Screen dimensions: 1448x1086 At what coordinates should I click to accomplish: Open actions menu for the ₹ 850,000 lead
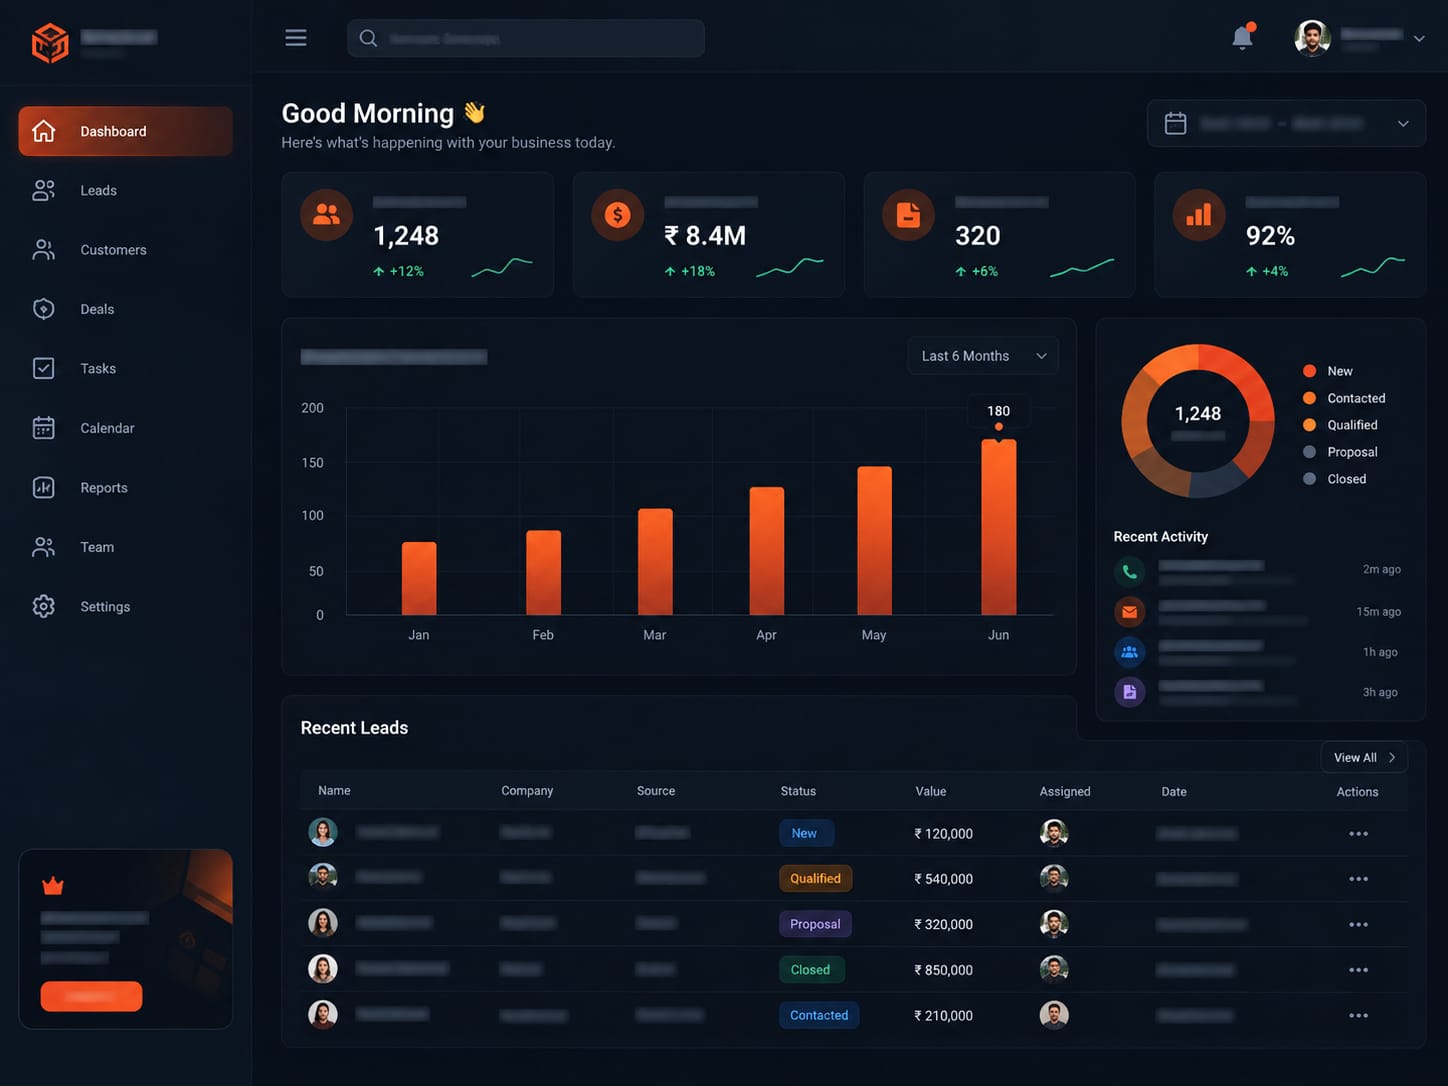click(1358, 970)
